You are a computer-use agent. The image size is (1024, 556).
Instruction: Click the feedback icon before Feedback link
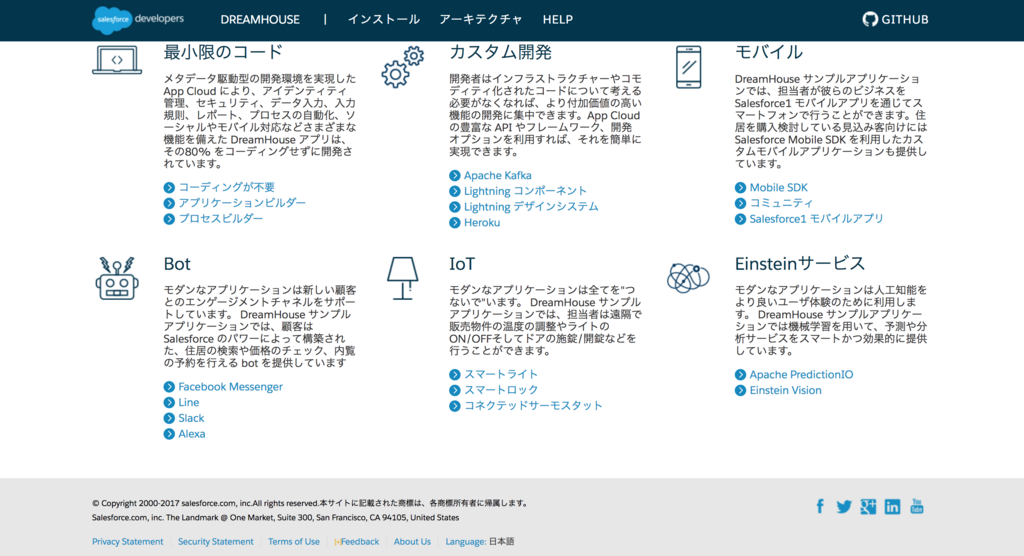(337, 542)
